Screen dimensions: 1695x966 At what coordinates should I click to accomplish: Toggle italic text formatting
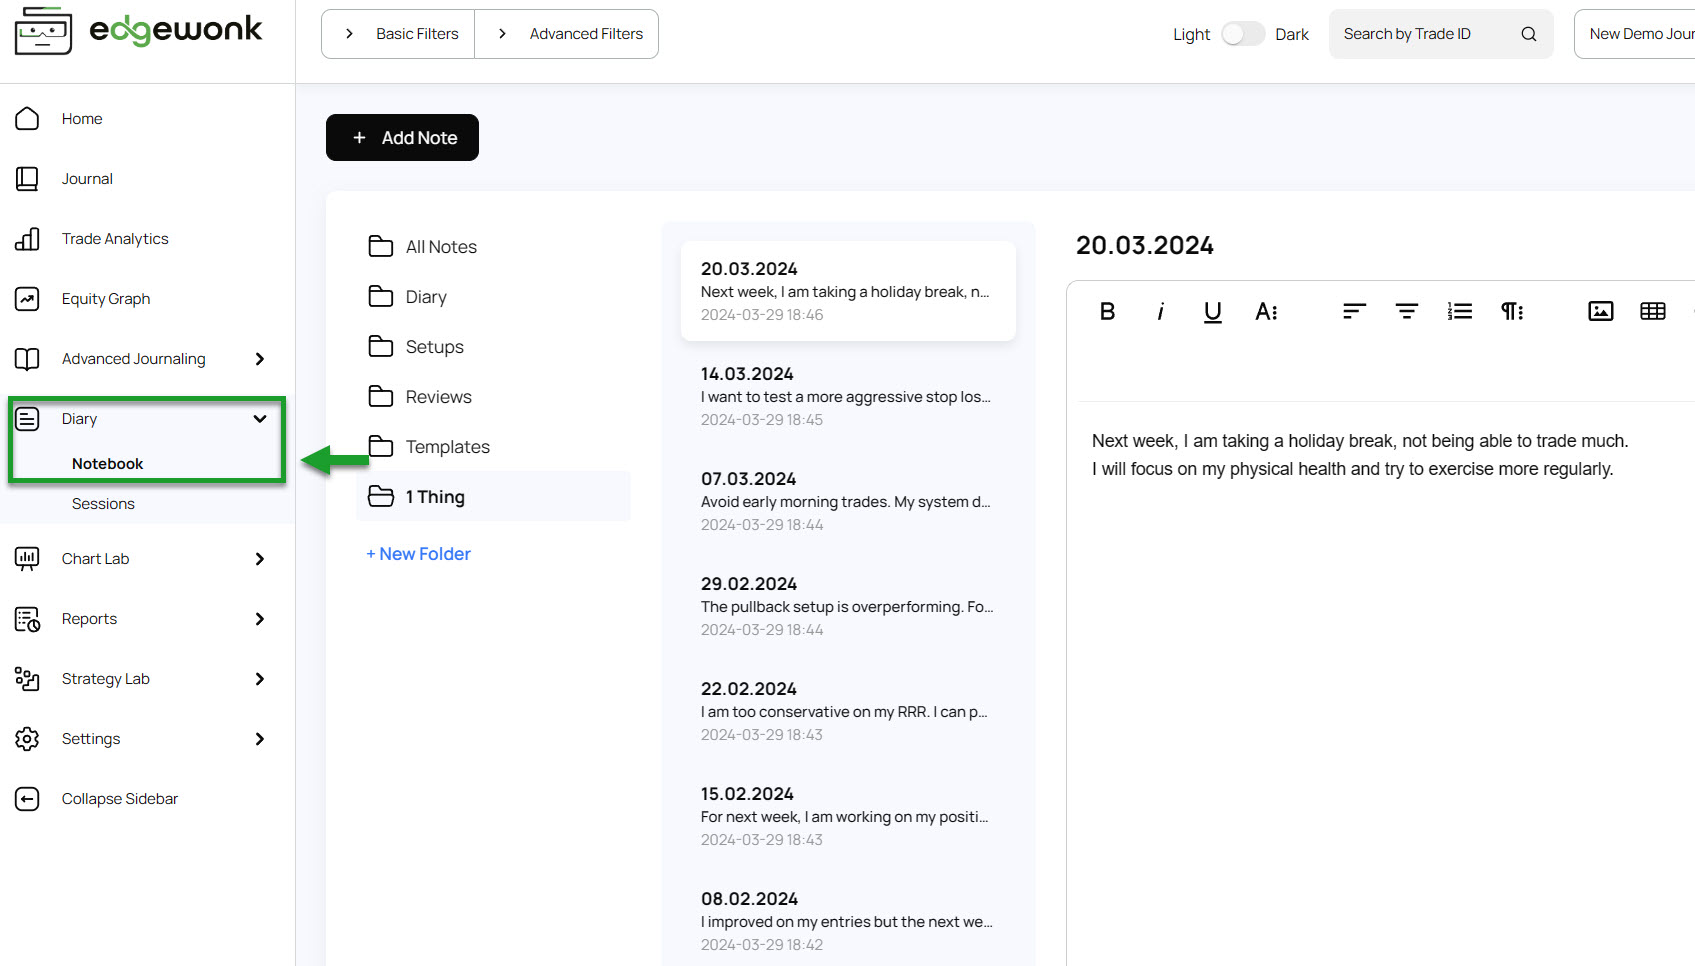1160,312
